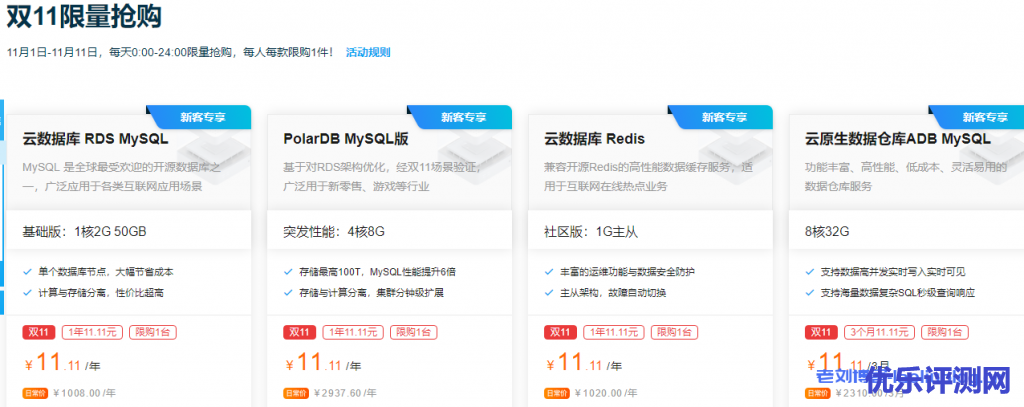Click 限购1台 tag on Redis card

[x=674, y=332]
